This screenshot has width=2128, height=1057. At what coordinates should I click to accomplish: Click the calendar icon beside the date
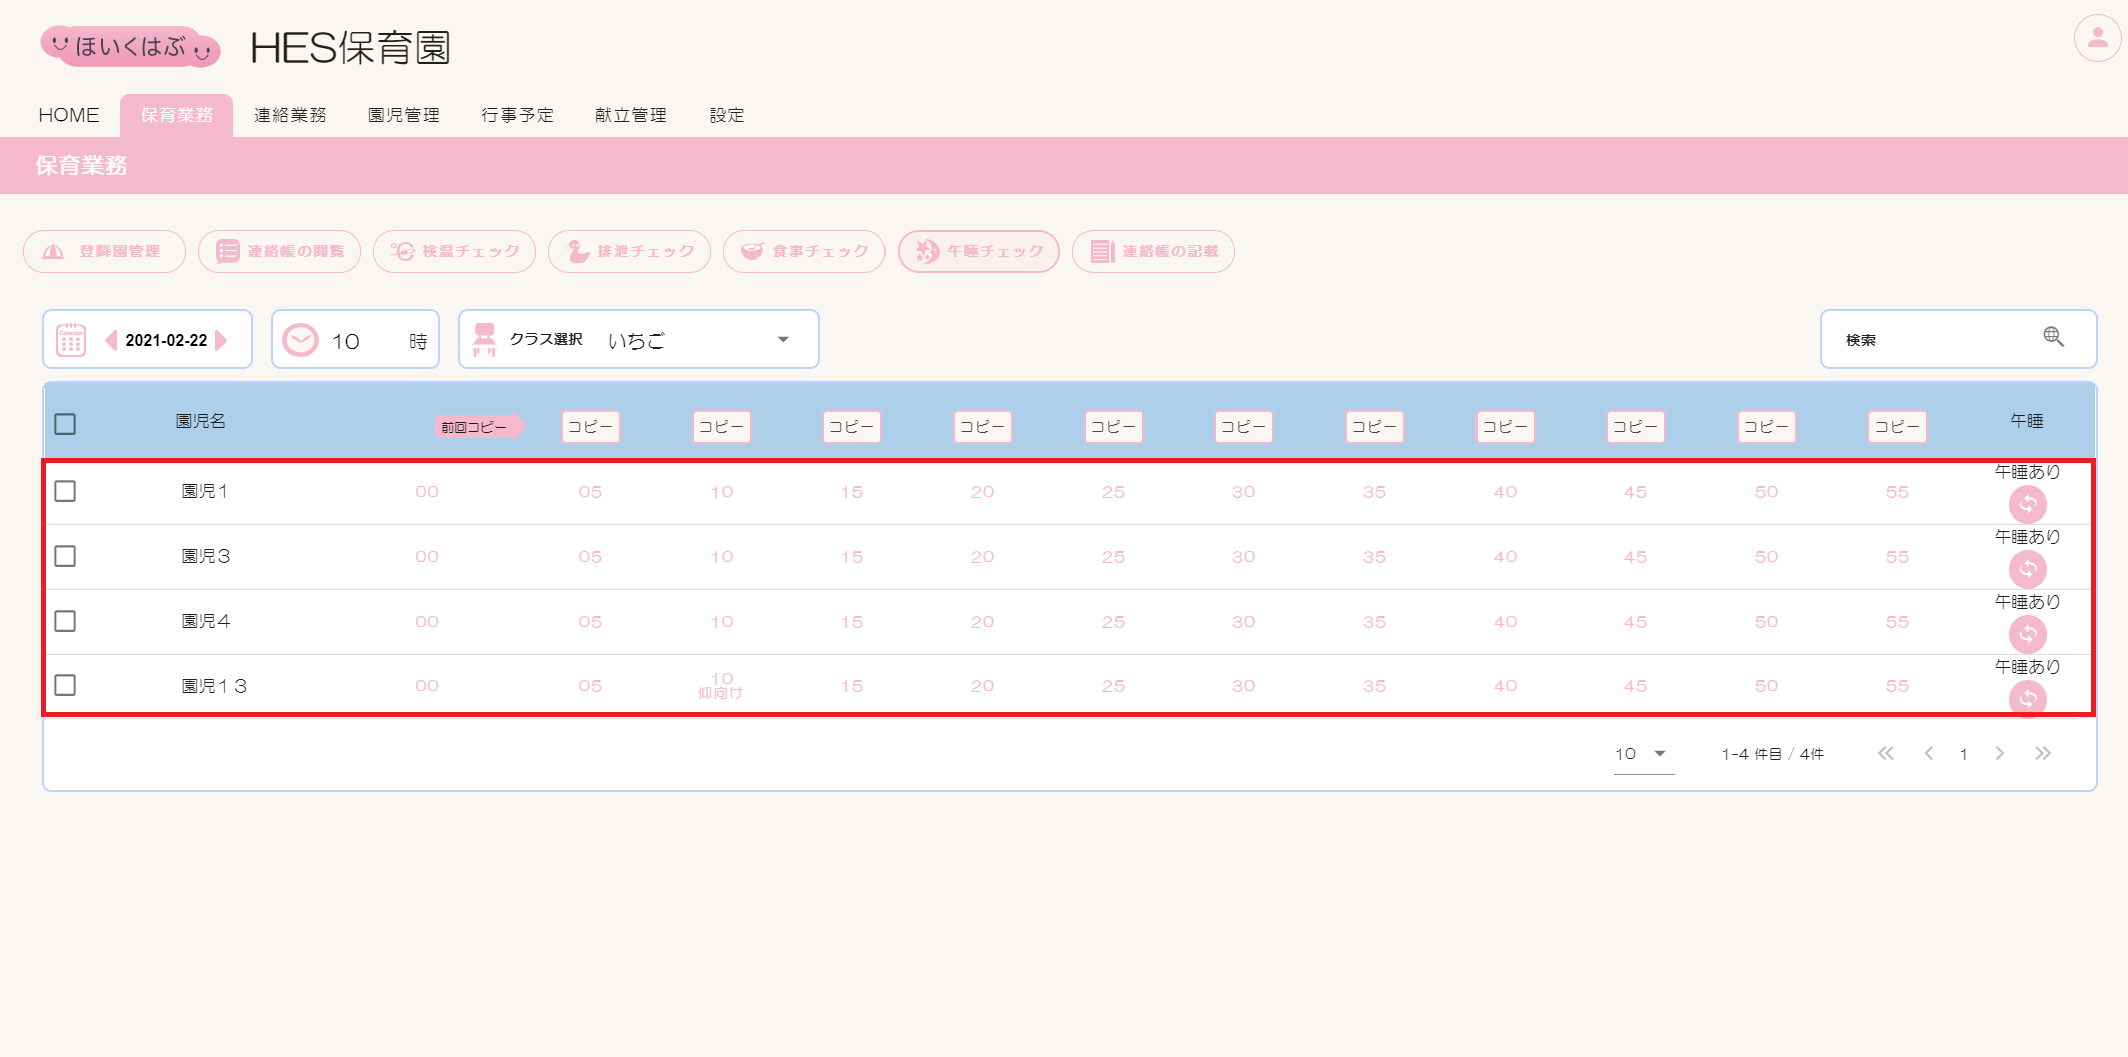pos(71,340)
